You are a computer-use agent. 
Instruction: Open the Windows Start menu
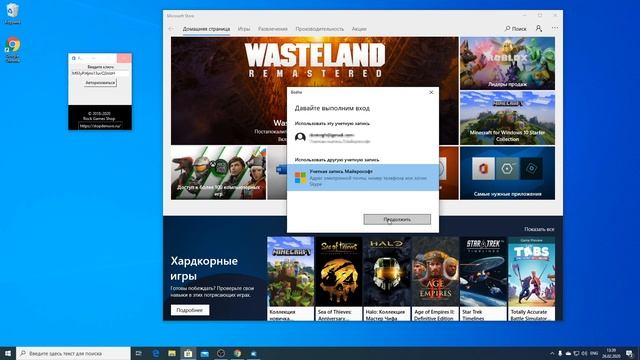[8, 353]
